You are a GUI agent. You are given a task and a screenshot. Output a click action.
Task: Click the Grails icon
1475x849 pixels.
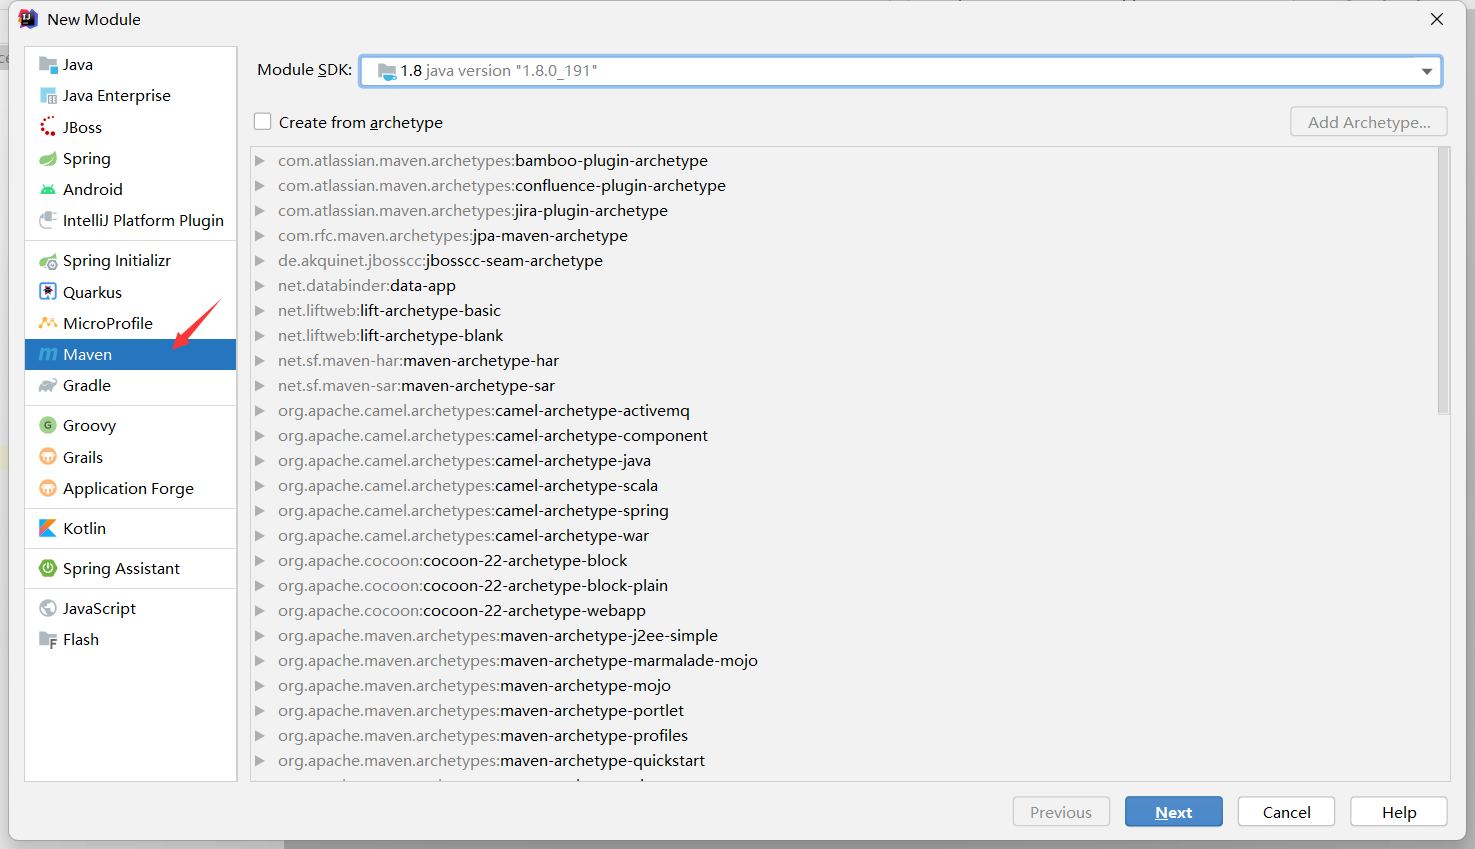coord(48,457)
